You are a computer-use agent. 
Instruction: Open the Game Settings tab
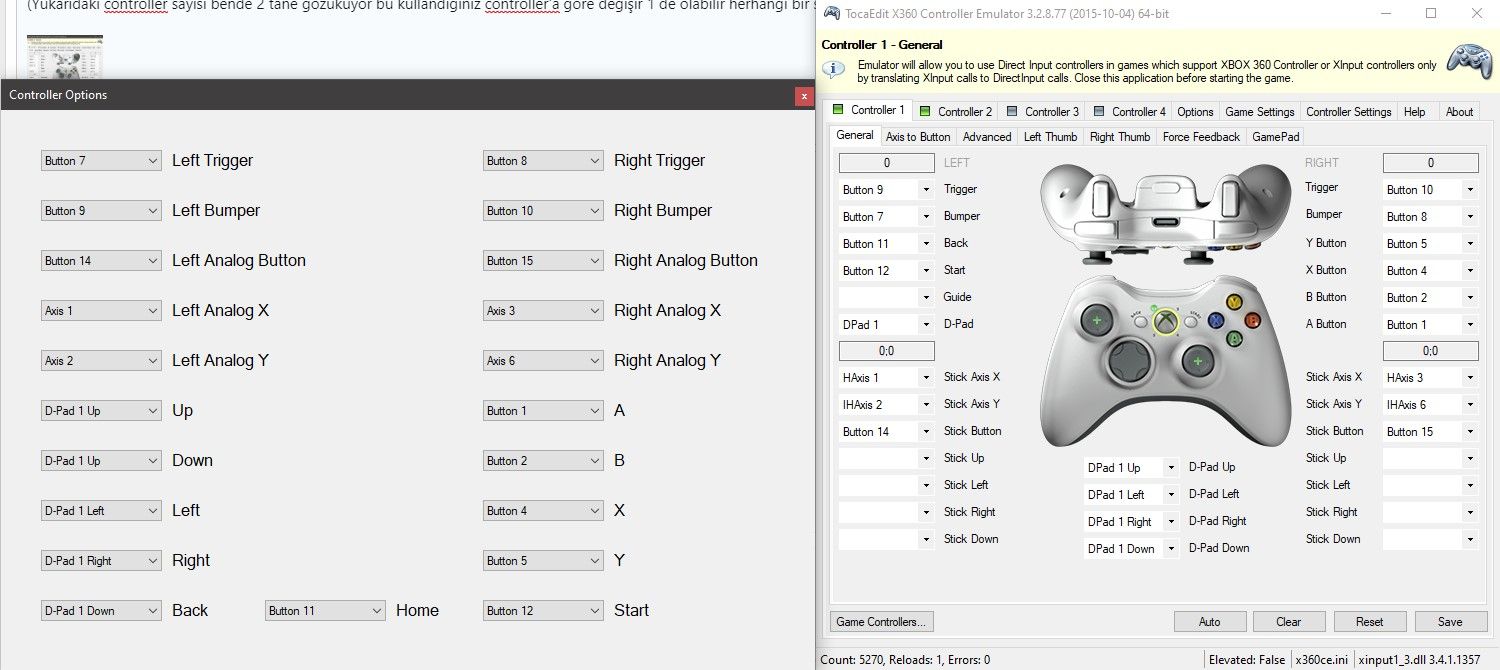1260,112
